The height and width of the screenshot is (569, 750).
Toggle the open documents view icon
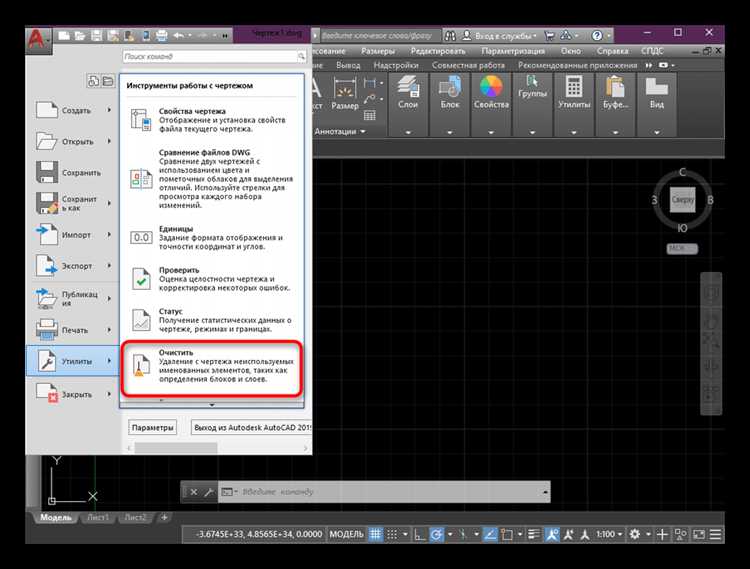click(x=106, y=80)
